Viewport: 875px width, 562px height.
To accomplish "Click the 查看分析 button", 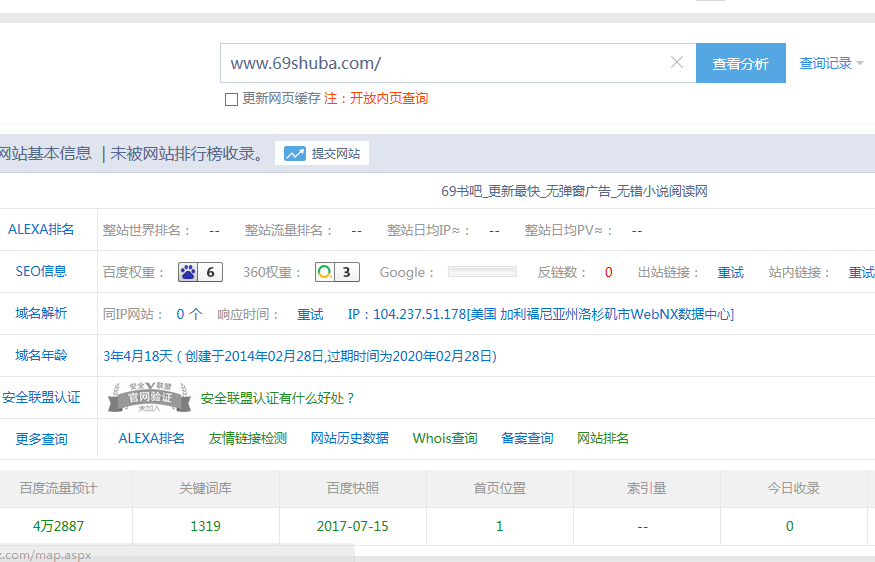I will point(741,63).
